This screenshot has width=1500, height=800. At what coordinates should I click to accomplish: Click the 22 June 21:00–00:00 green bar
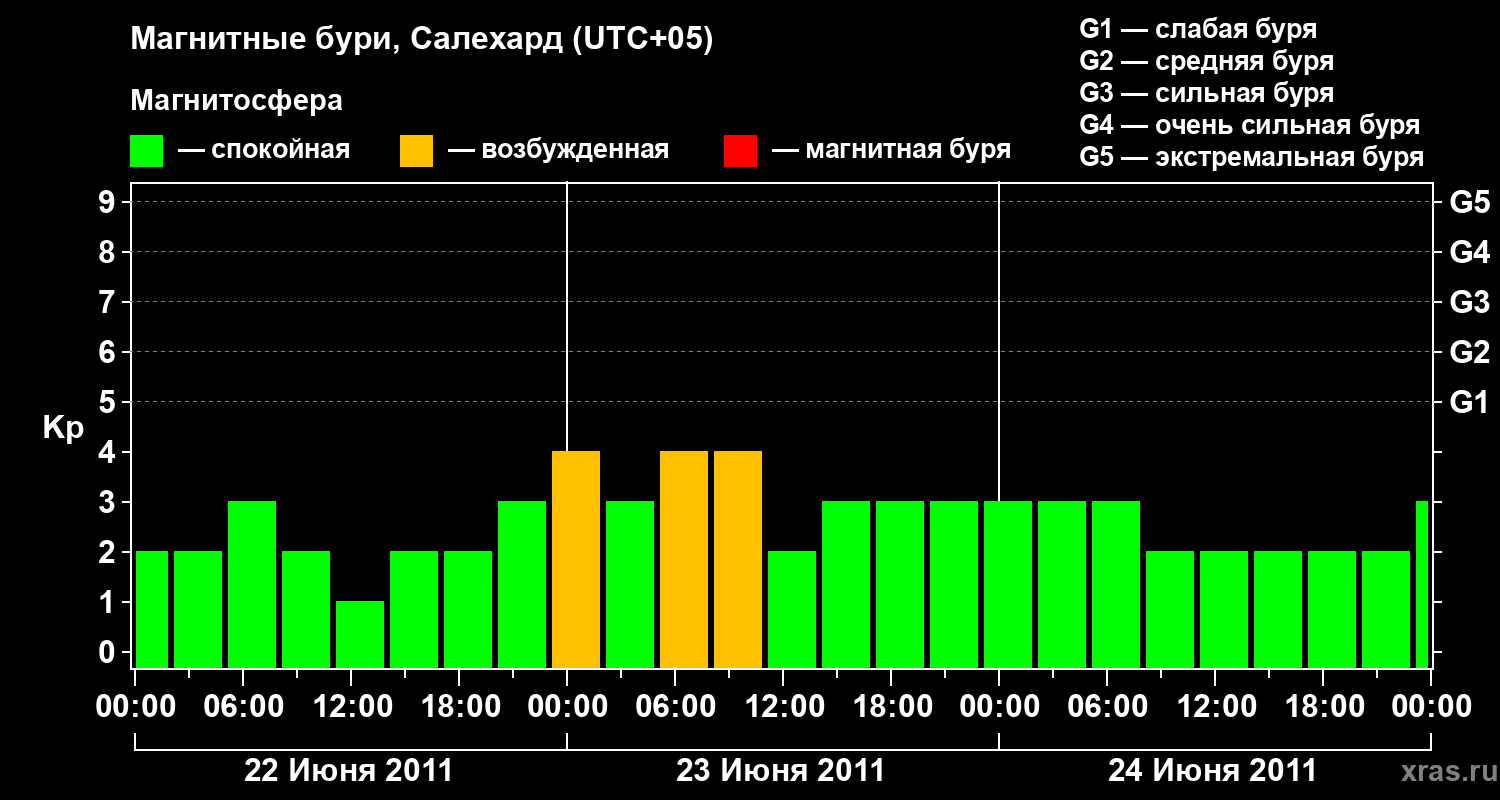click(x=522, y=584)
